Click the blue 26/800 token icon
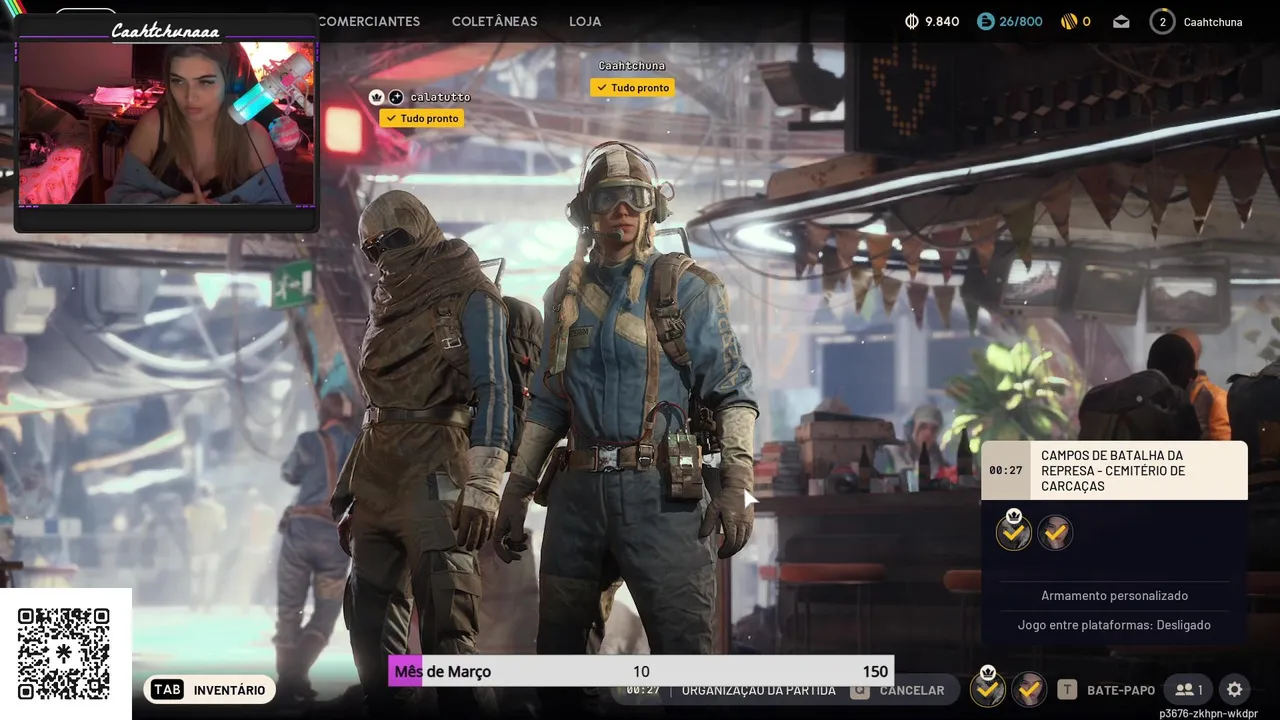The width and height of the screenshot is (1280, 720). coord(986,21)
